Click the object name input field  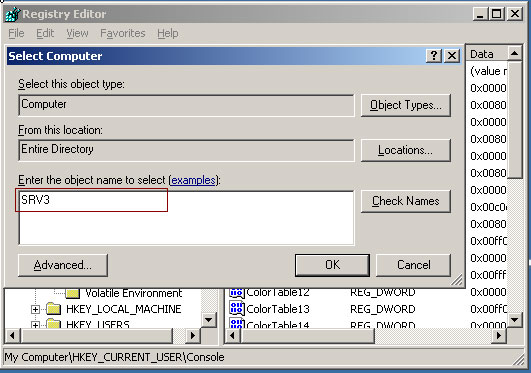coord(186,217)
